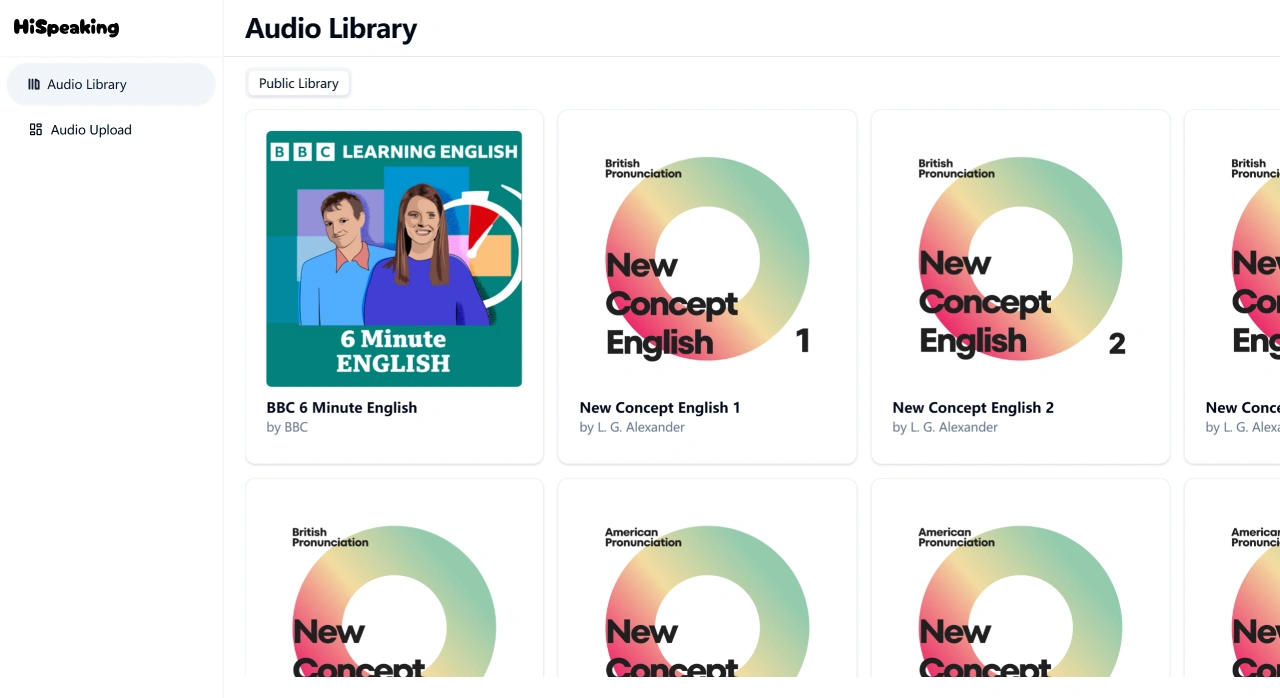Open the first American Pronunciation cover in second row

707,588
